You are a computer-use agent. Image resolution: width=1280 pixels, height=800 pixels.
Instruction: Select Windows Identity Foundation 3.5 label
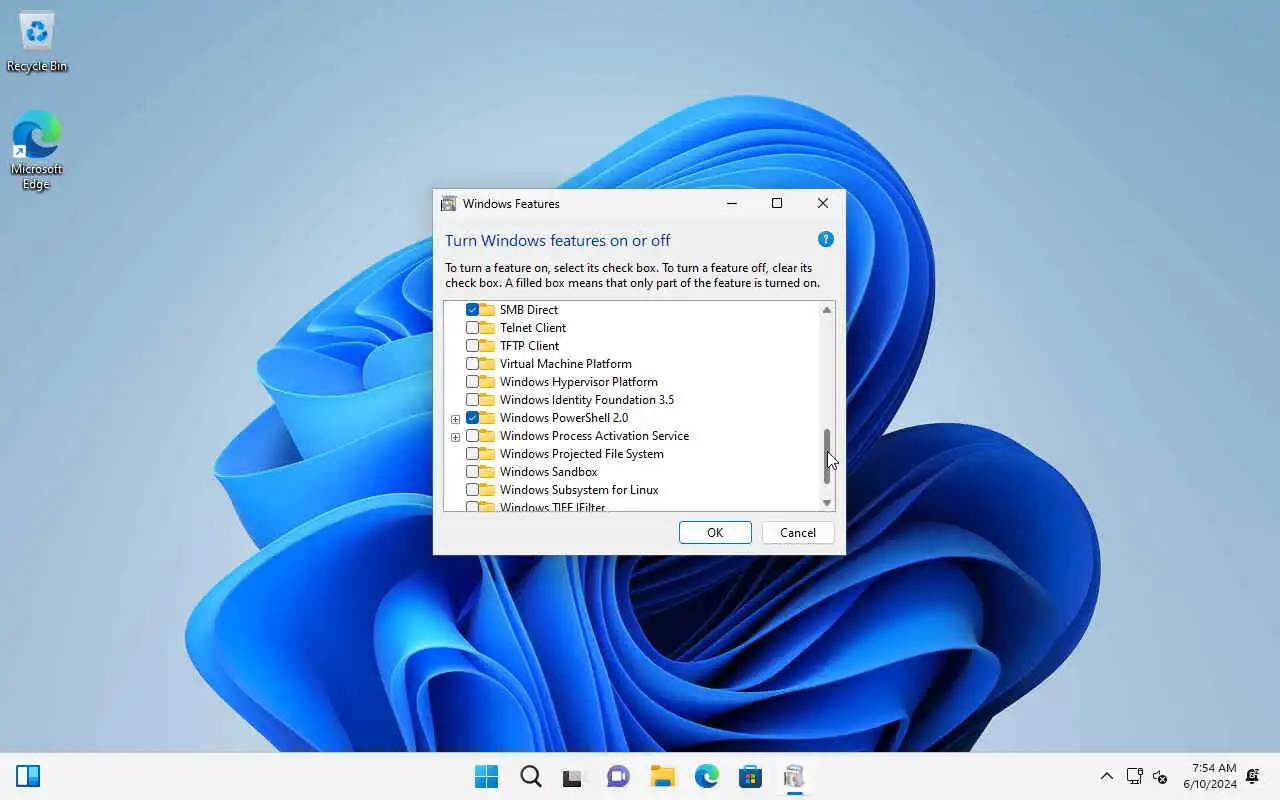[x=586, y=400]
